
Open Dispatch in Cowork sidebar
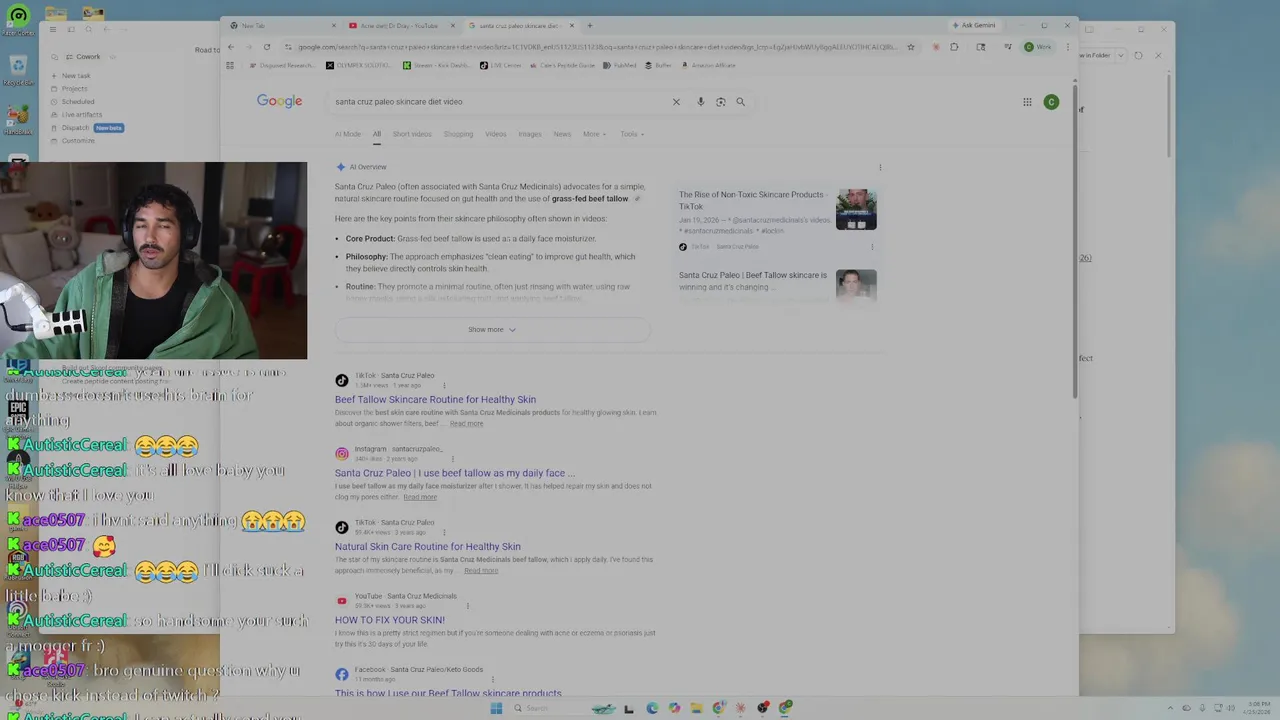pos(75,128)
